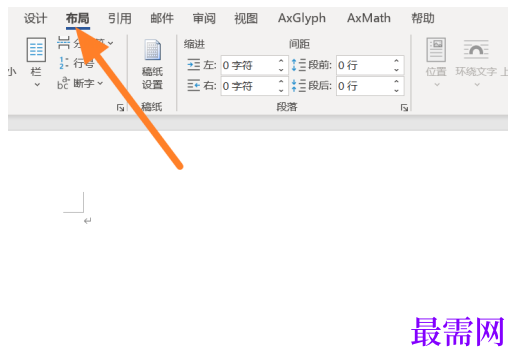Click the 位置 position icon
This screenshot has width=523, height=363.
click(x=436, y=50)
